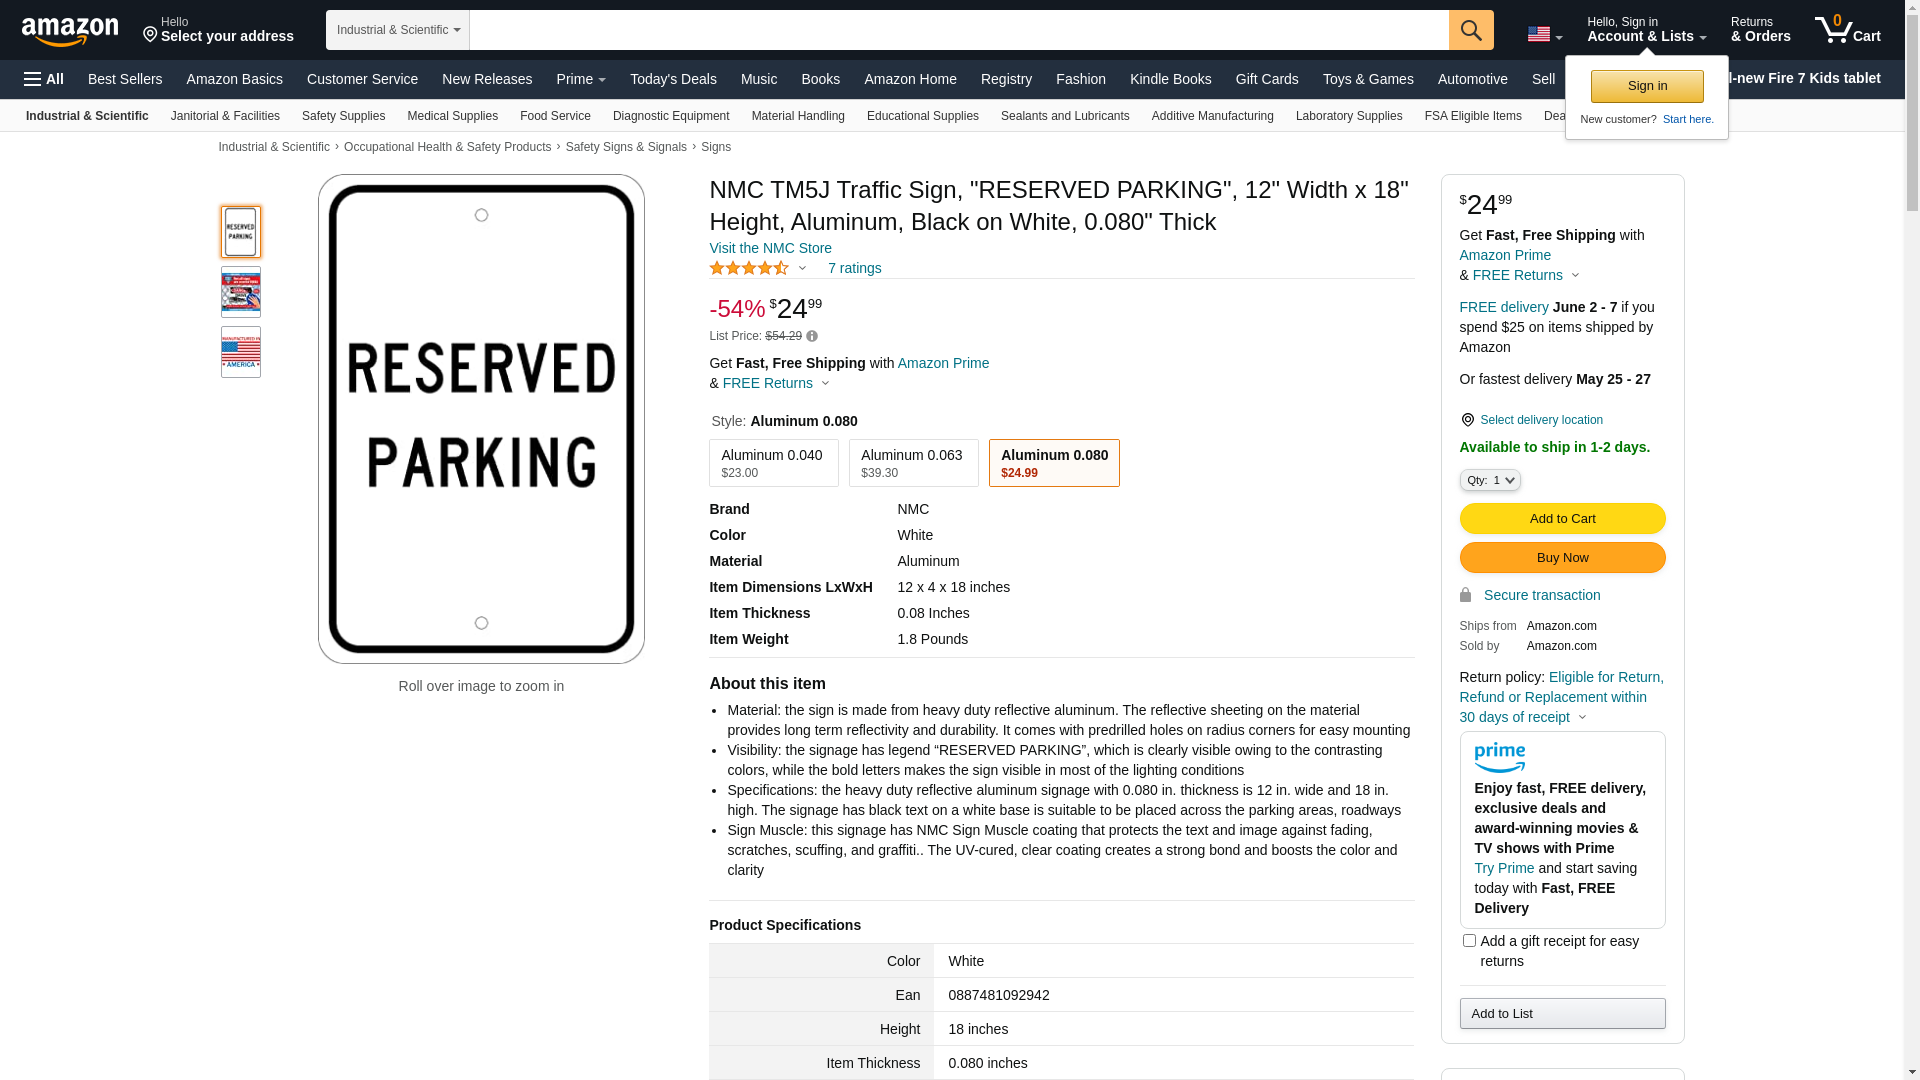Image resolution: width=1920 pixels, height=1080 pixels.
Task: Click the search magnifying glass button
Action: (x=1470, y=30)
